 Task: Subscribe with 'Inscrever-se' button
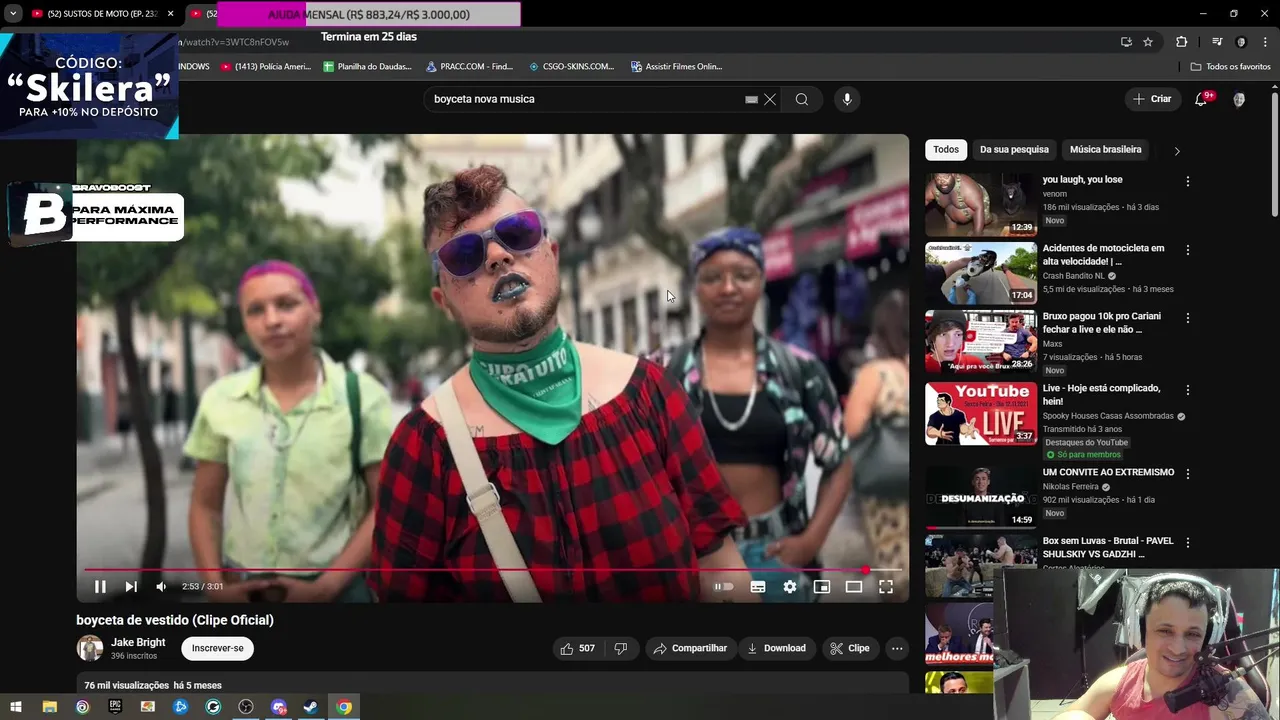coord(217,648)
